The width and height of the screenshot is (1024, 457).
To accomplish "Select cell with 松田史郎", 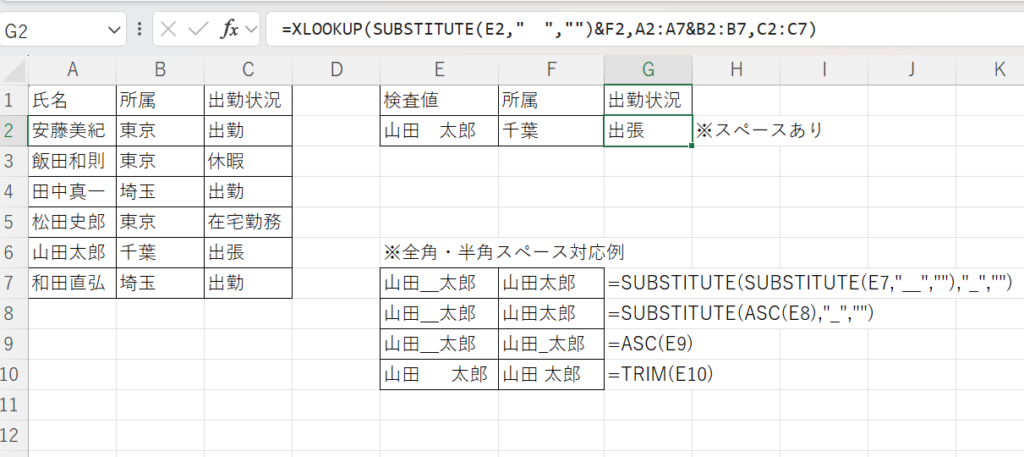I will pyautogui.click(x=72, y=223).
